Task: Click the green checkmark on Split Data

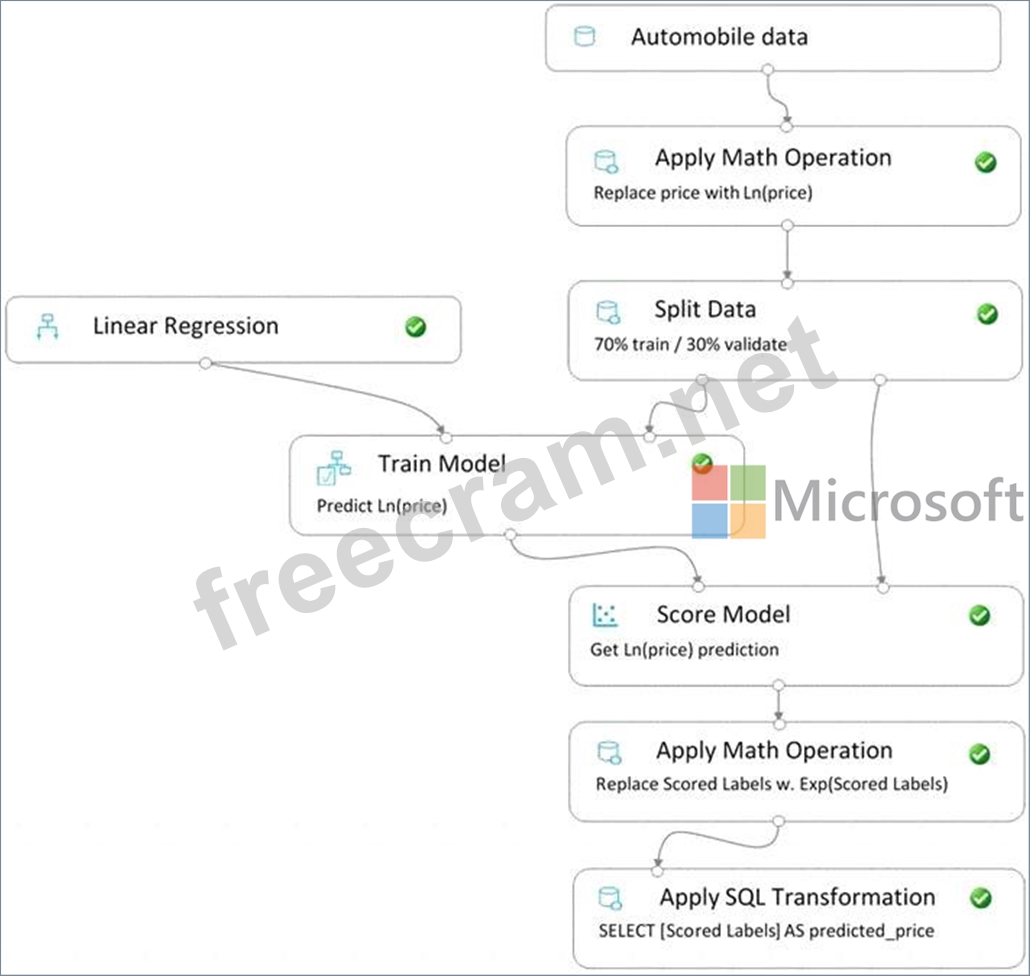Action: tap(986, 314)
